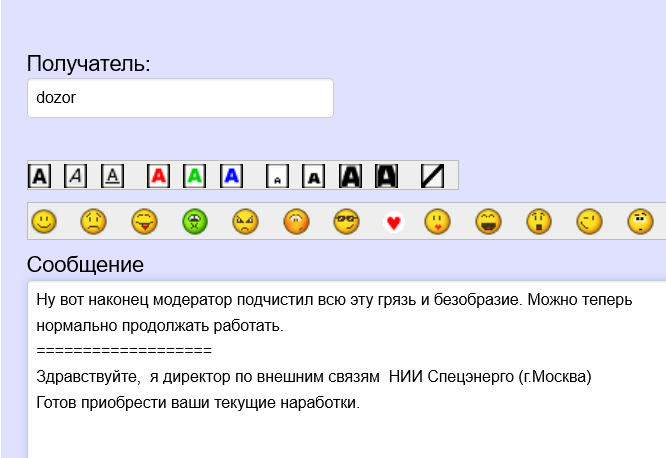Set text color to green
Image resolution: width=666 pixels, height=458 pixels.
click(195, 176)
